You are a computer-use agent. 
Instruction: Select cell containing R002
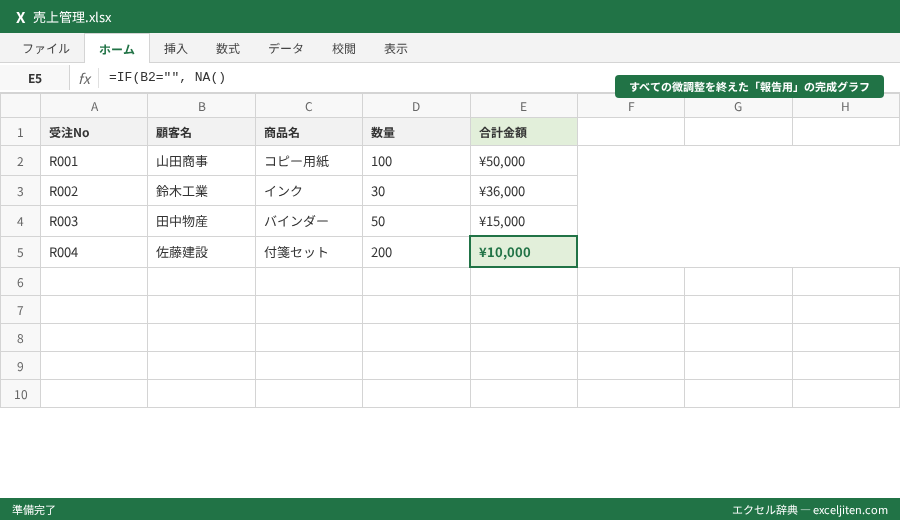pos(94,191)
